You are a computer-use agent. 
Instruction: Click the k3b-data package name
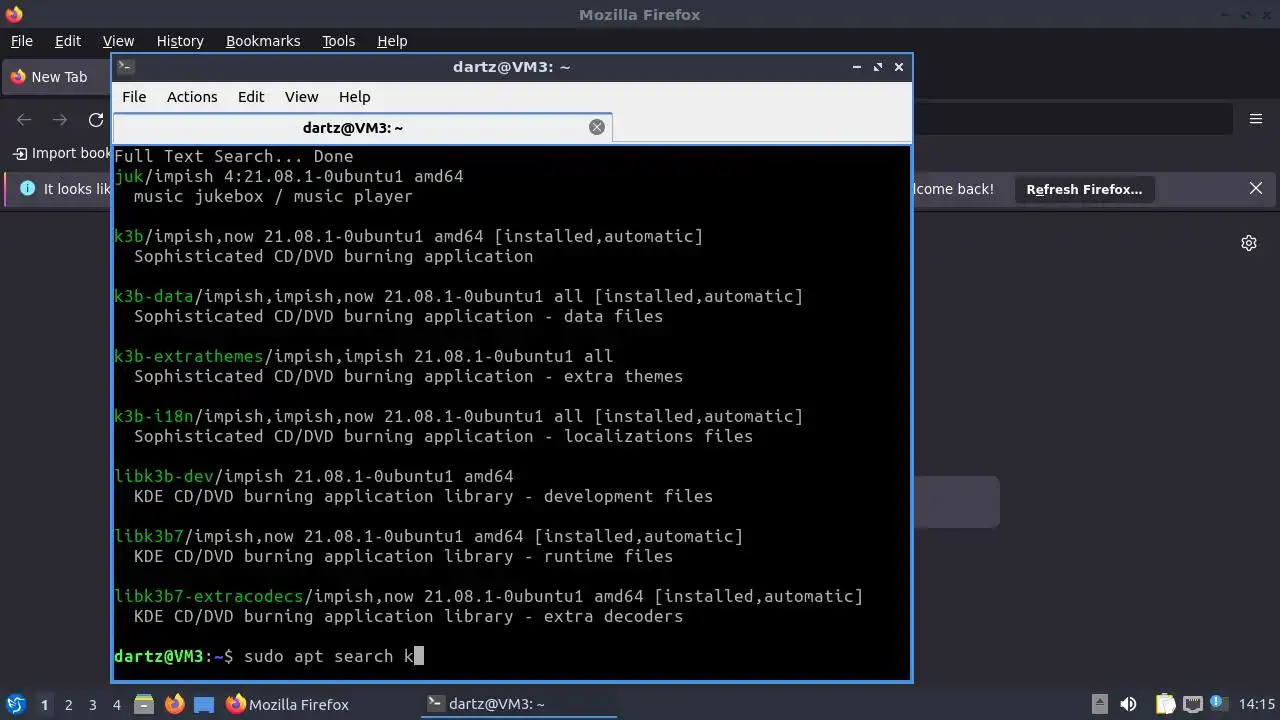[x=154, y=296]
